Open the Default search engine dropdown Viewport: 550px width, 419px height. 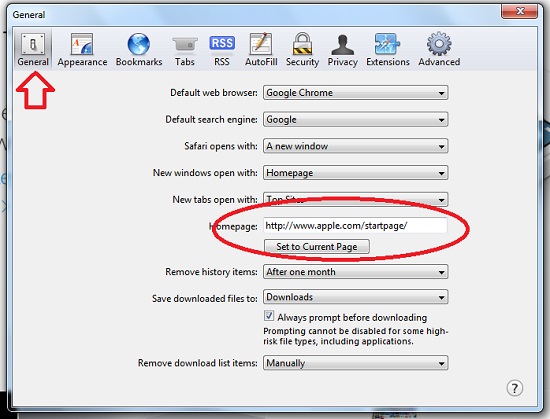(x=356, y=120)
